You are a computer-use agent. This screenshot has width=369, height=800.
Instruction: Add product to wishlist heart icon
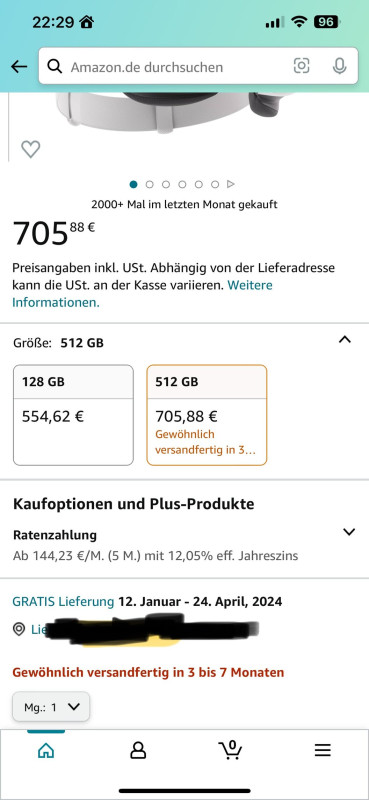31,149
